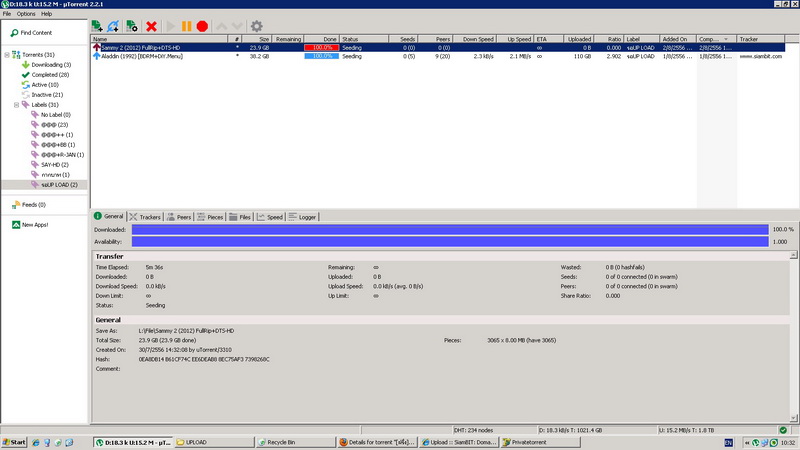The image size is (800, 450).
Task: Switch to the Trackers tab
Action: 145,217
